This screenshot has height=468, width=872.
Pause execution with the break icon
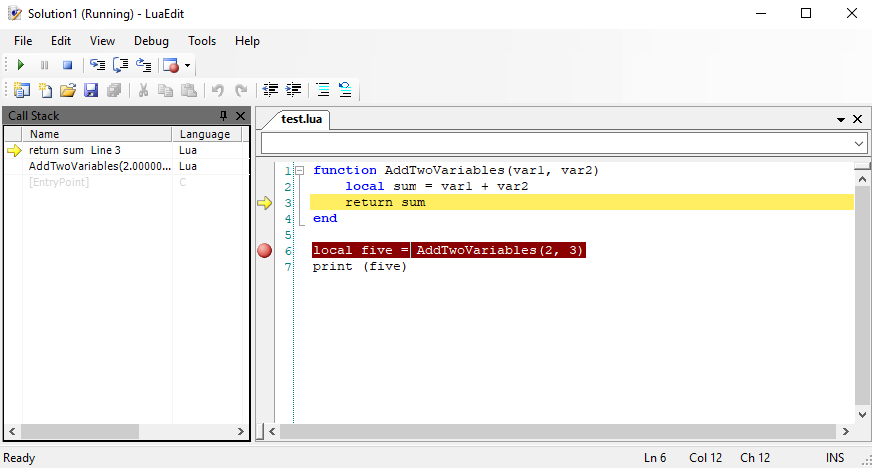coord(44,65)
